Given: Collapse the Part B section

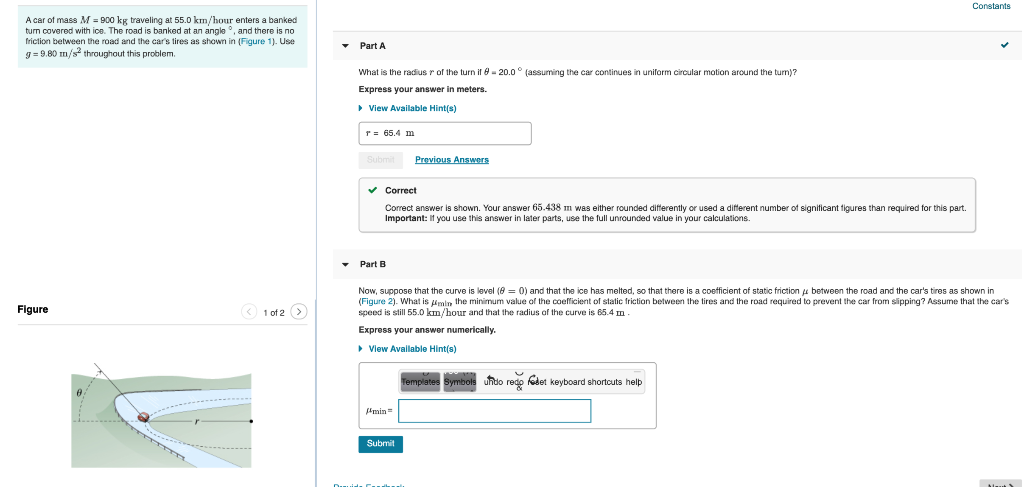Looking at the screenshot, I should (345, 264).
